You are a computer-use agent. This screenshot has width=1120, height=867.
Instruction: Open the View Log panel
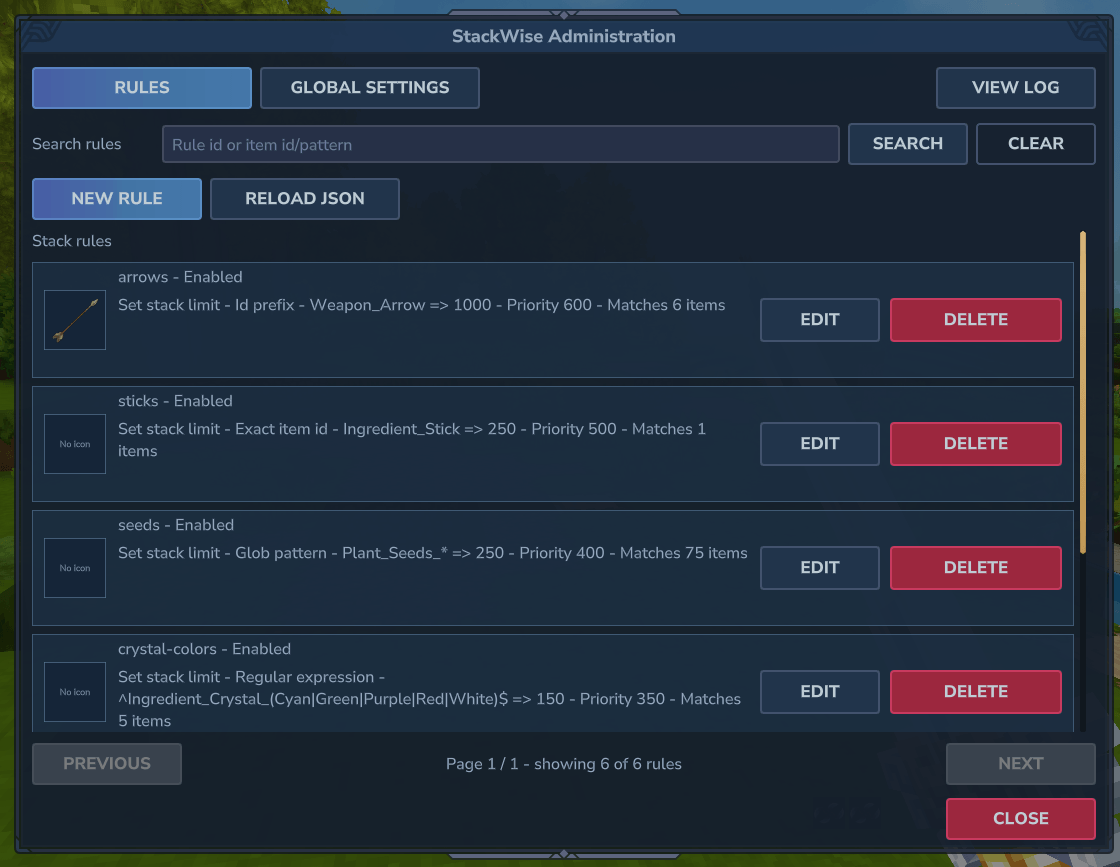[x=1015, y=88]
